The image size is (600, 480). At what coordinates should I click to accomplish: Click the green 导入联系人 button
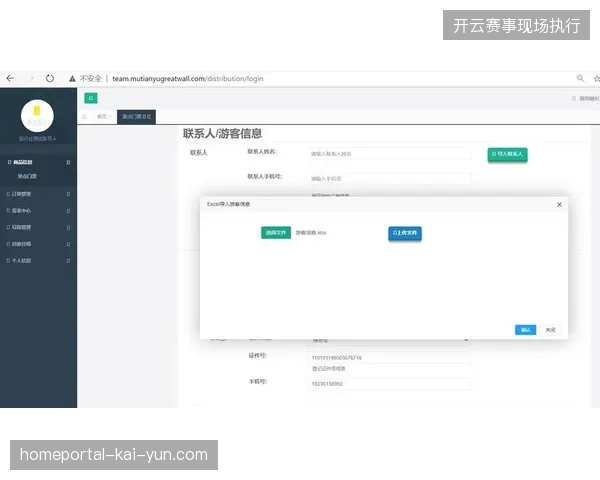click(507, 154)
